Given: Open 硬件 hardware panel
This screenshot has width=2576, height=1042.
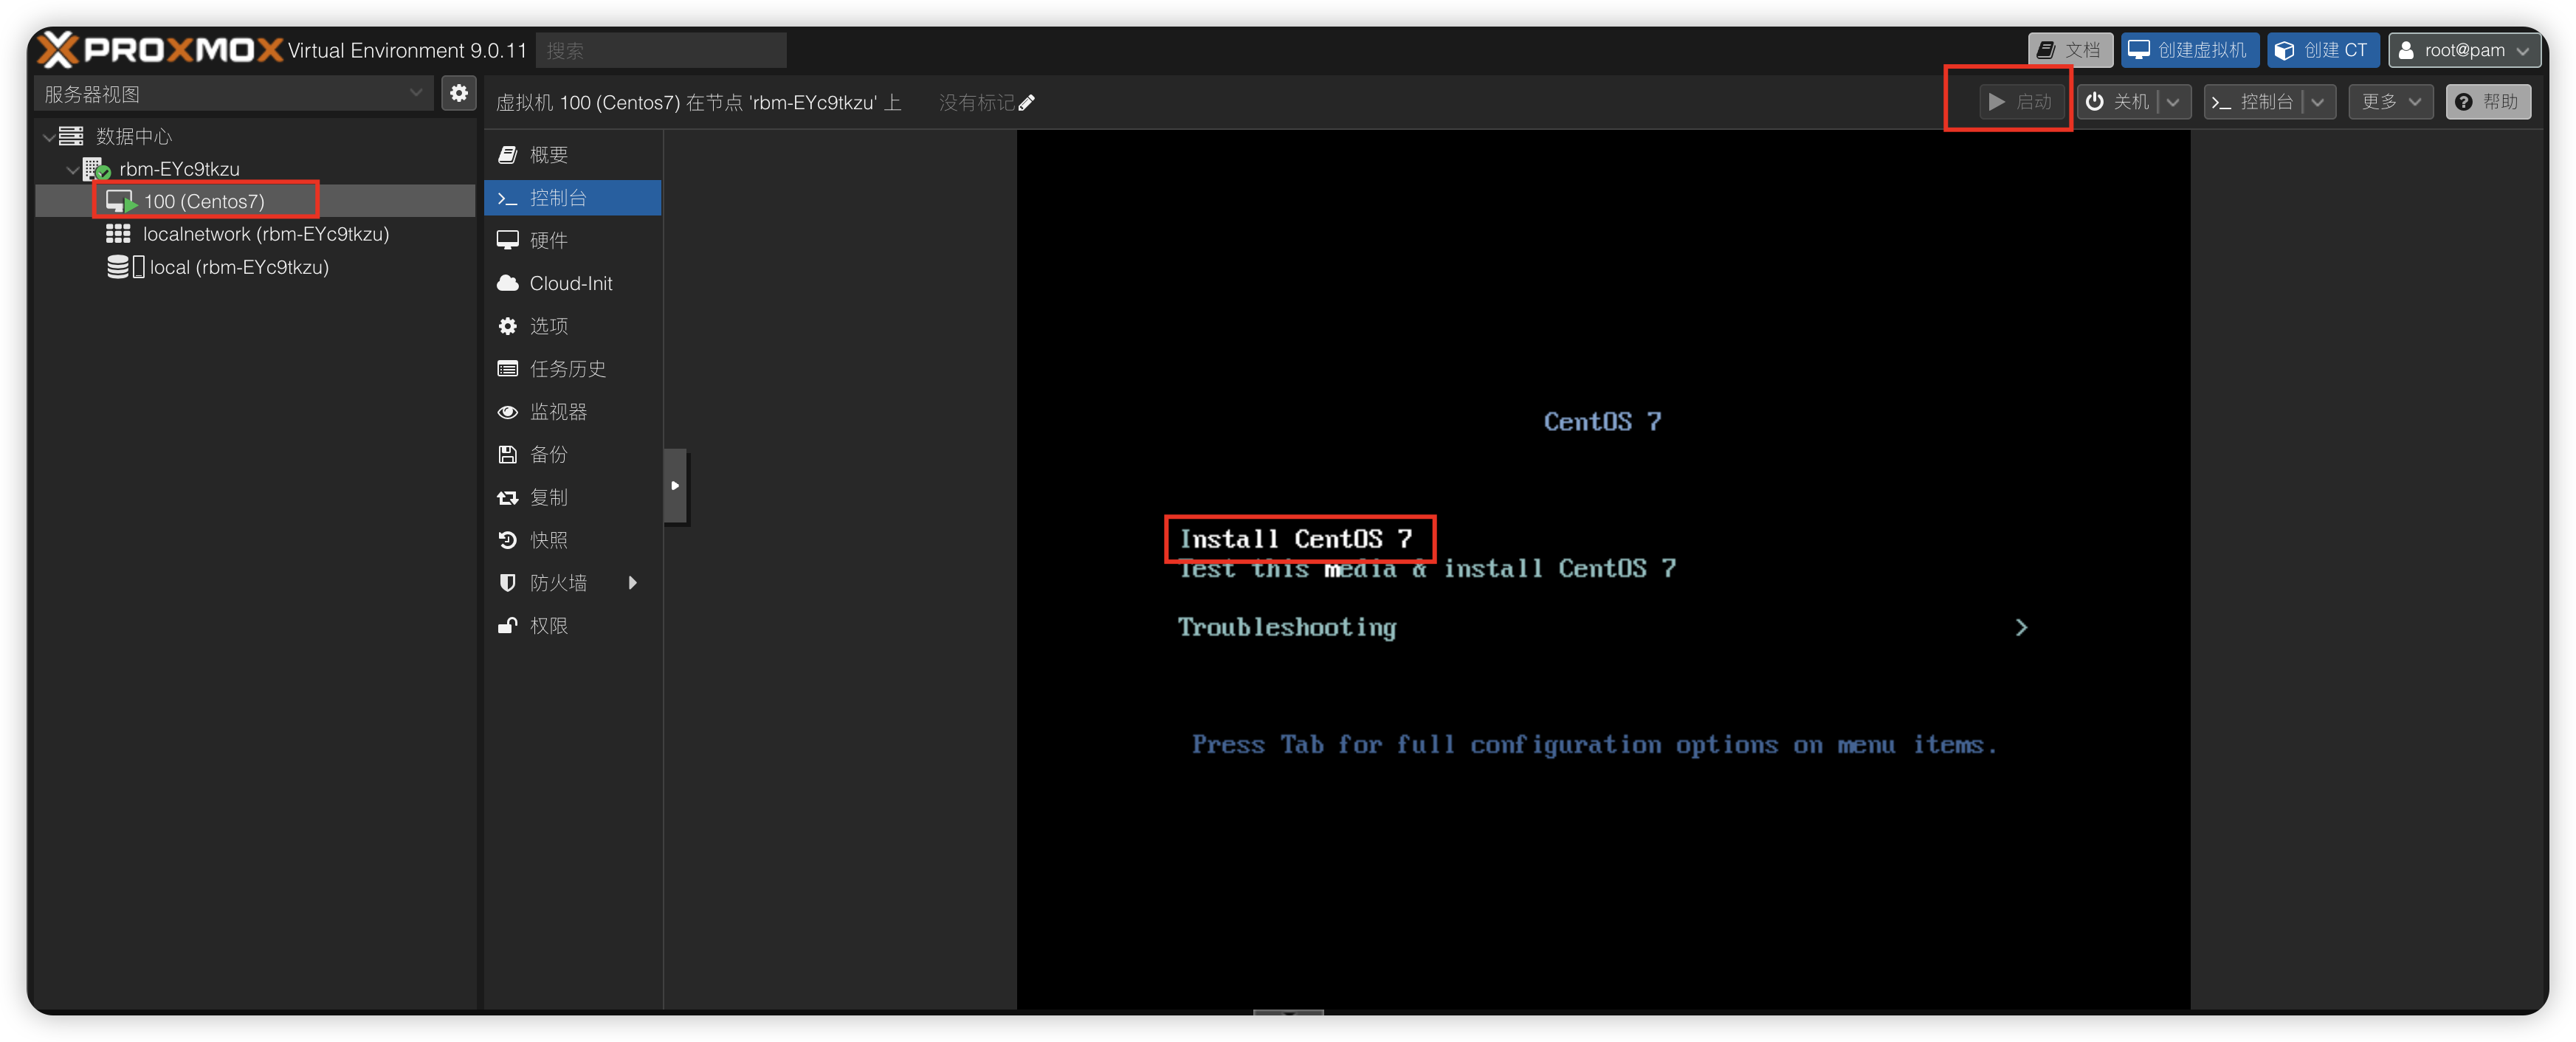Looking at the screenshot, I should point(549,240).
